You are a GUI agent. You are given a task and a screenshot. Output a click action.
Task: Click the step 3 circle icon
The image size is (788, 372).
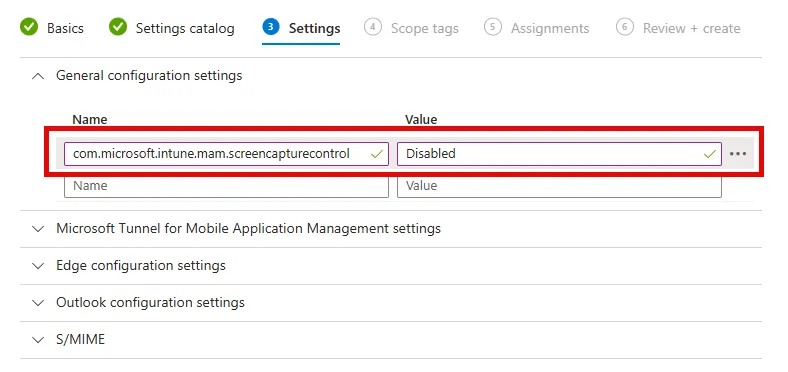tap(271, 27)
